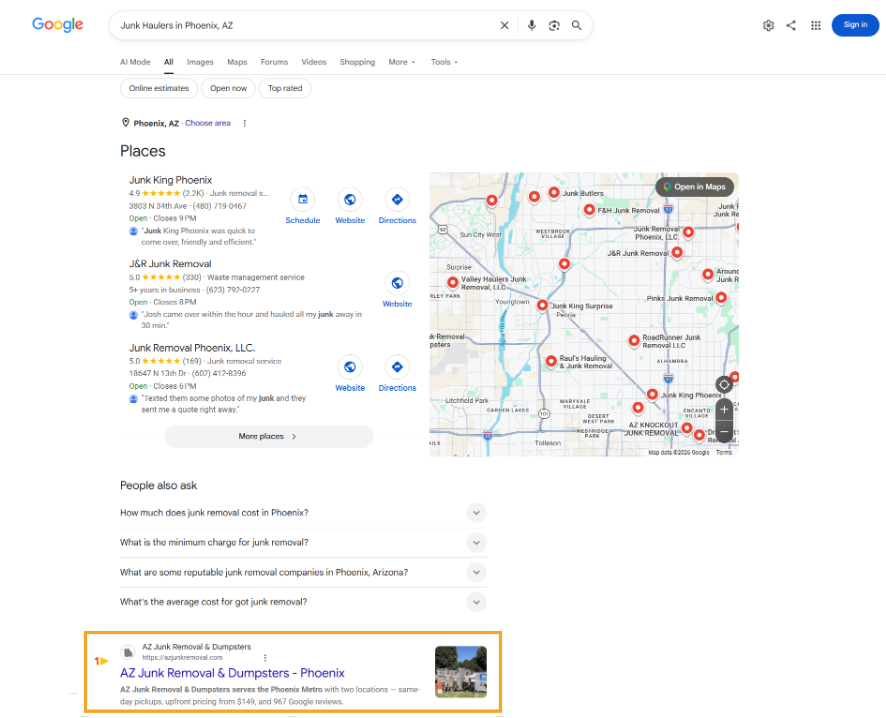Expand 'reputable junk removal companies' question
The image size is (886, 718).
[303, 572]
